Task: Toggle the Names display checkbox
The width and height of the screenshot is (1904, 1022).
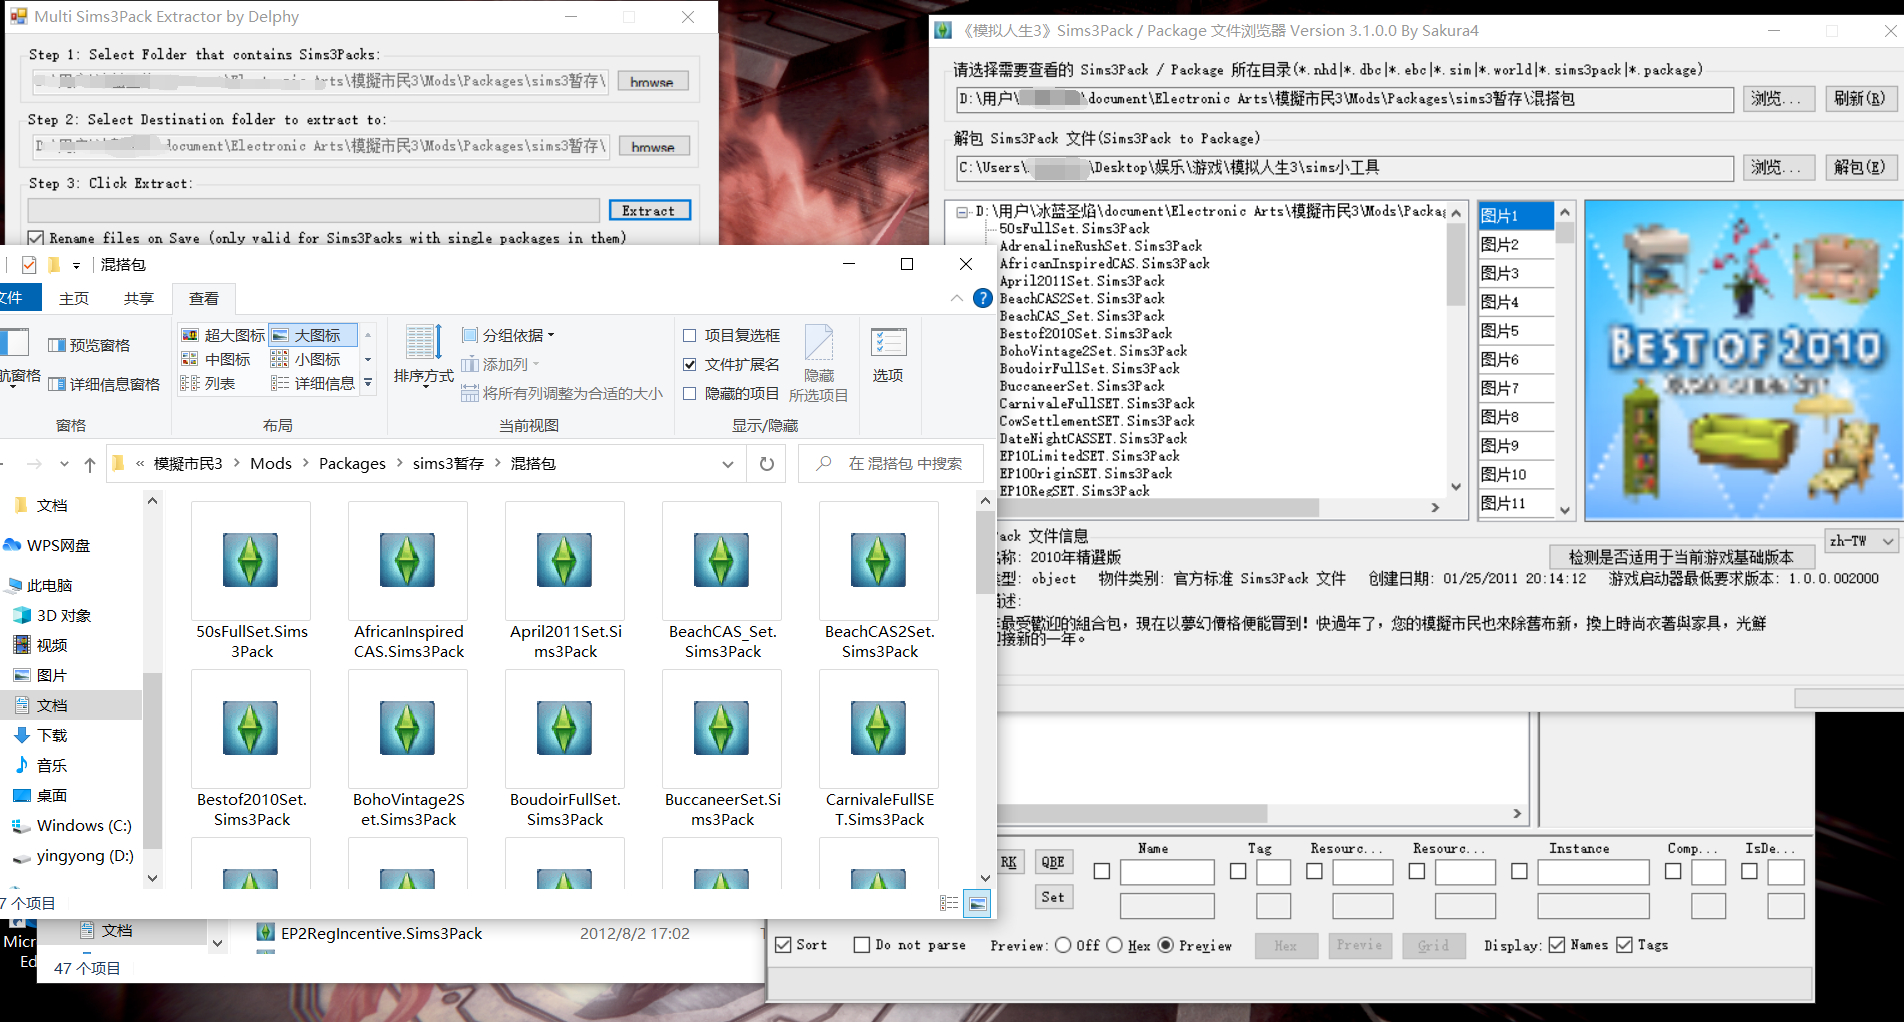Action: tap(1557, 945)
